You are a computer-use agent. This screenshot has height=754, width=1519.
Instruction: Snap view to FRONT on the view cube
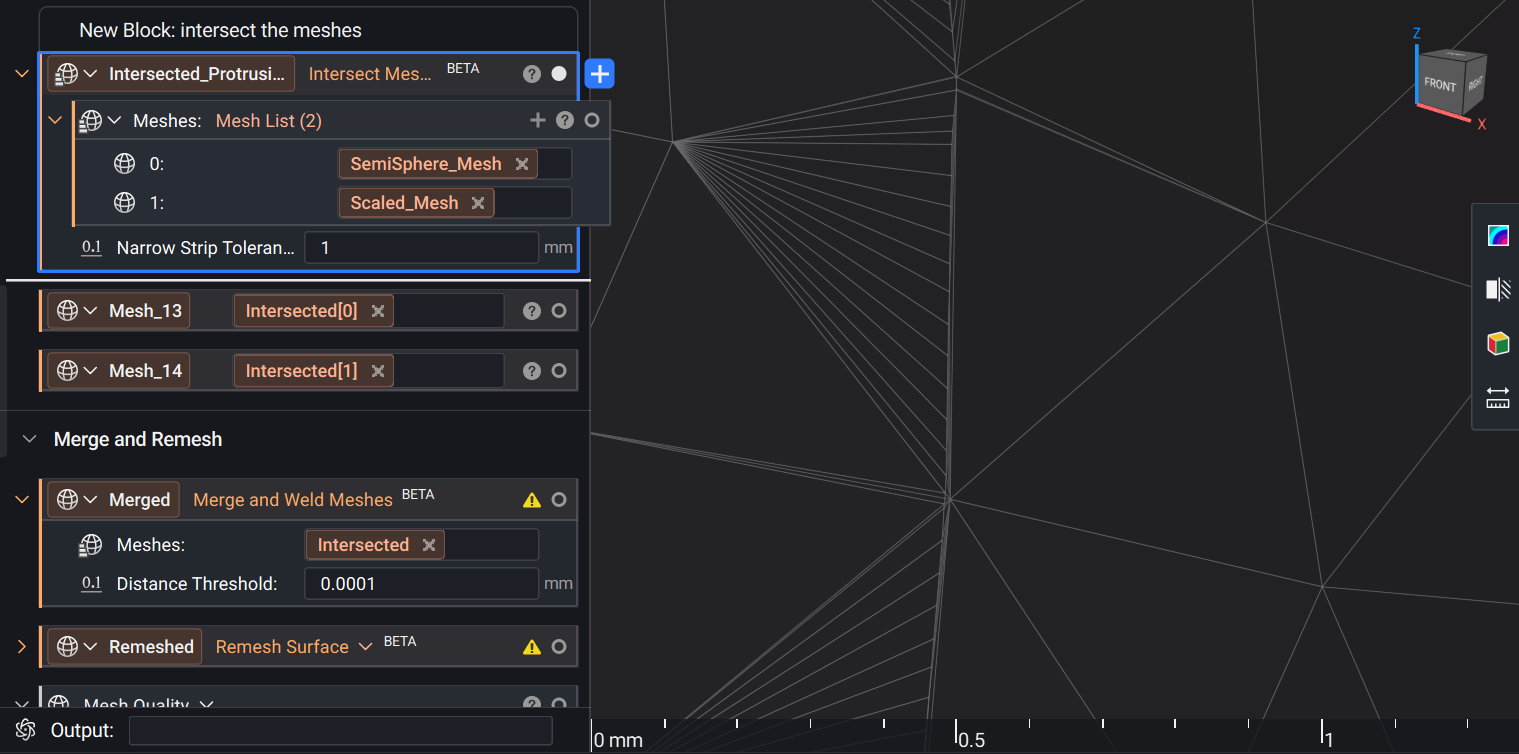click(1440, 85)
